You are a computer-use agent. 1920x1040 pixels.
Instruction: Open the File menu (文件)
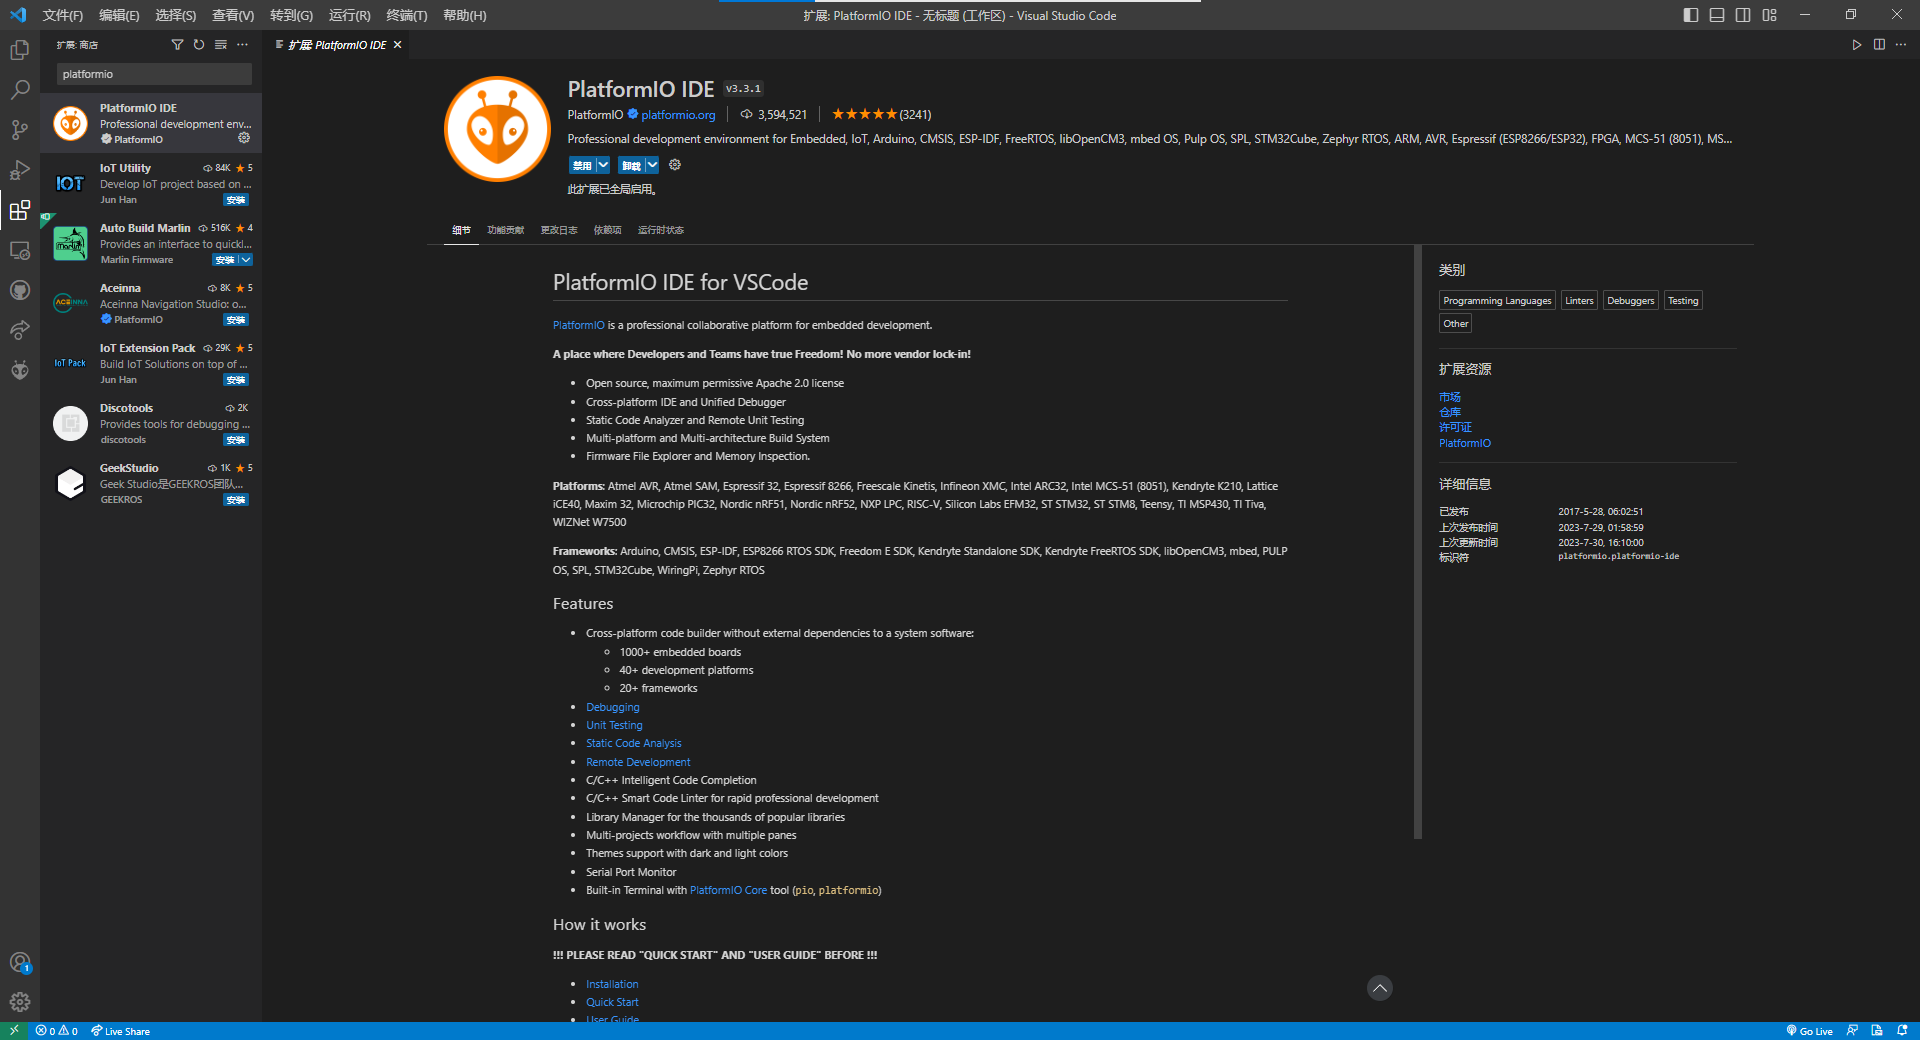(x=63, y=15)
